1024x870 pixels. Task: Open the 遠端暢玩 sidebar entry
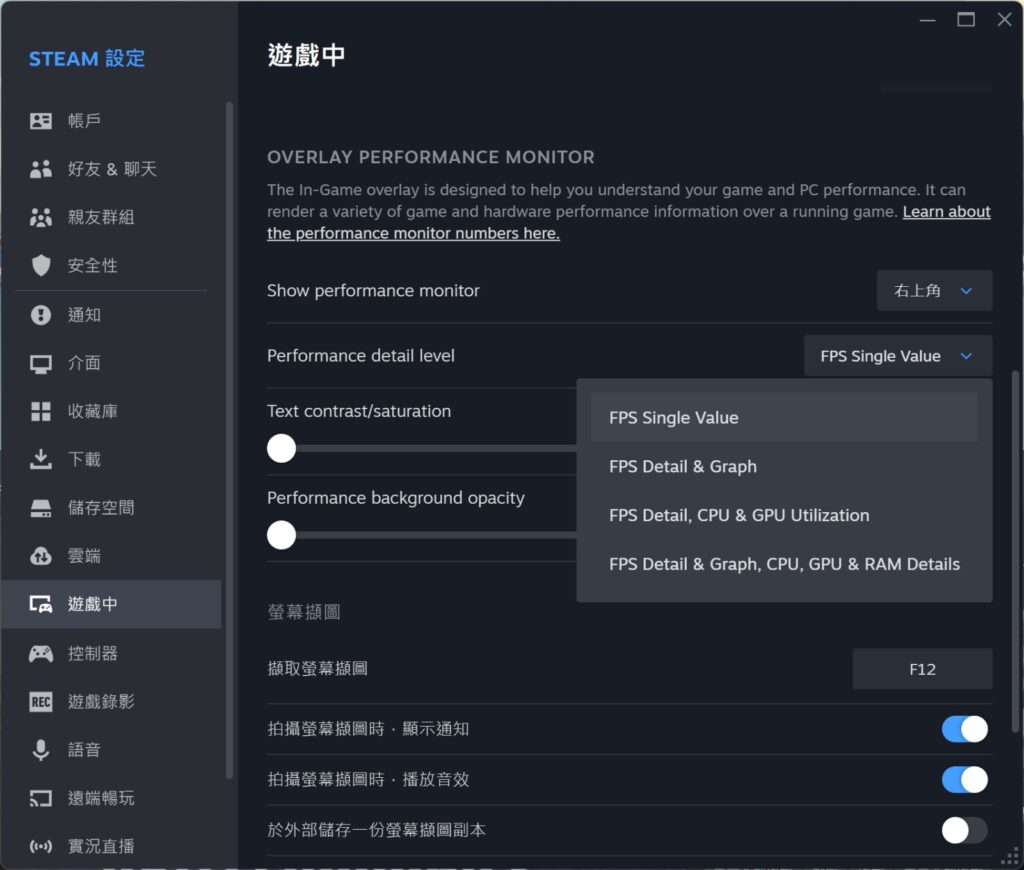(100, 798)
